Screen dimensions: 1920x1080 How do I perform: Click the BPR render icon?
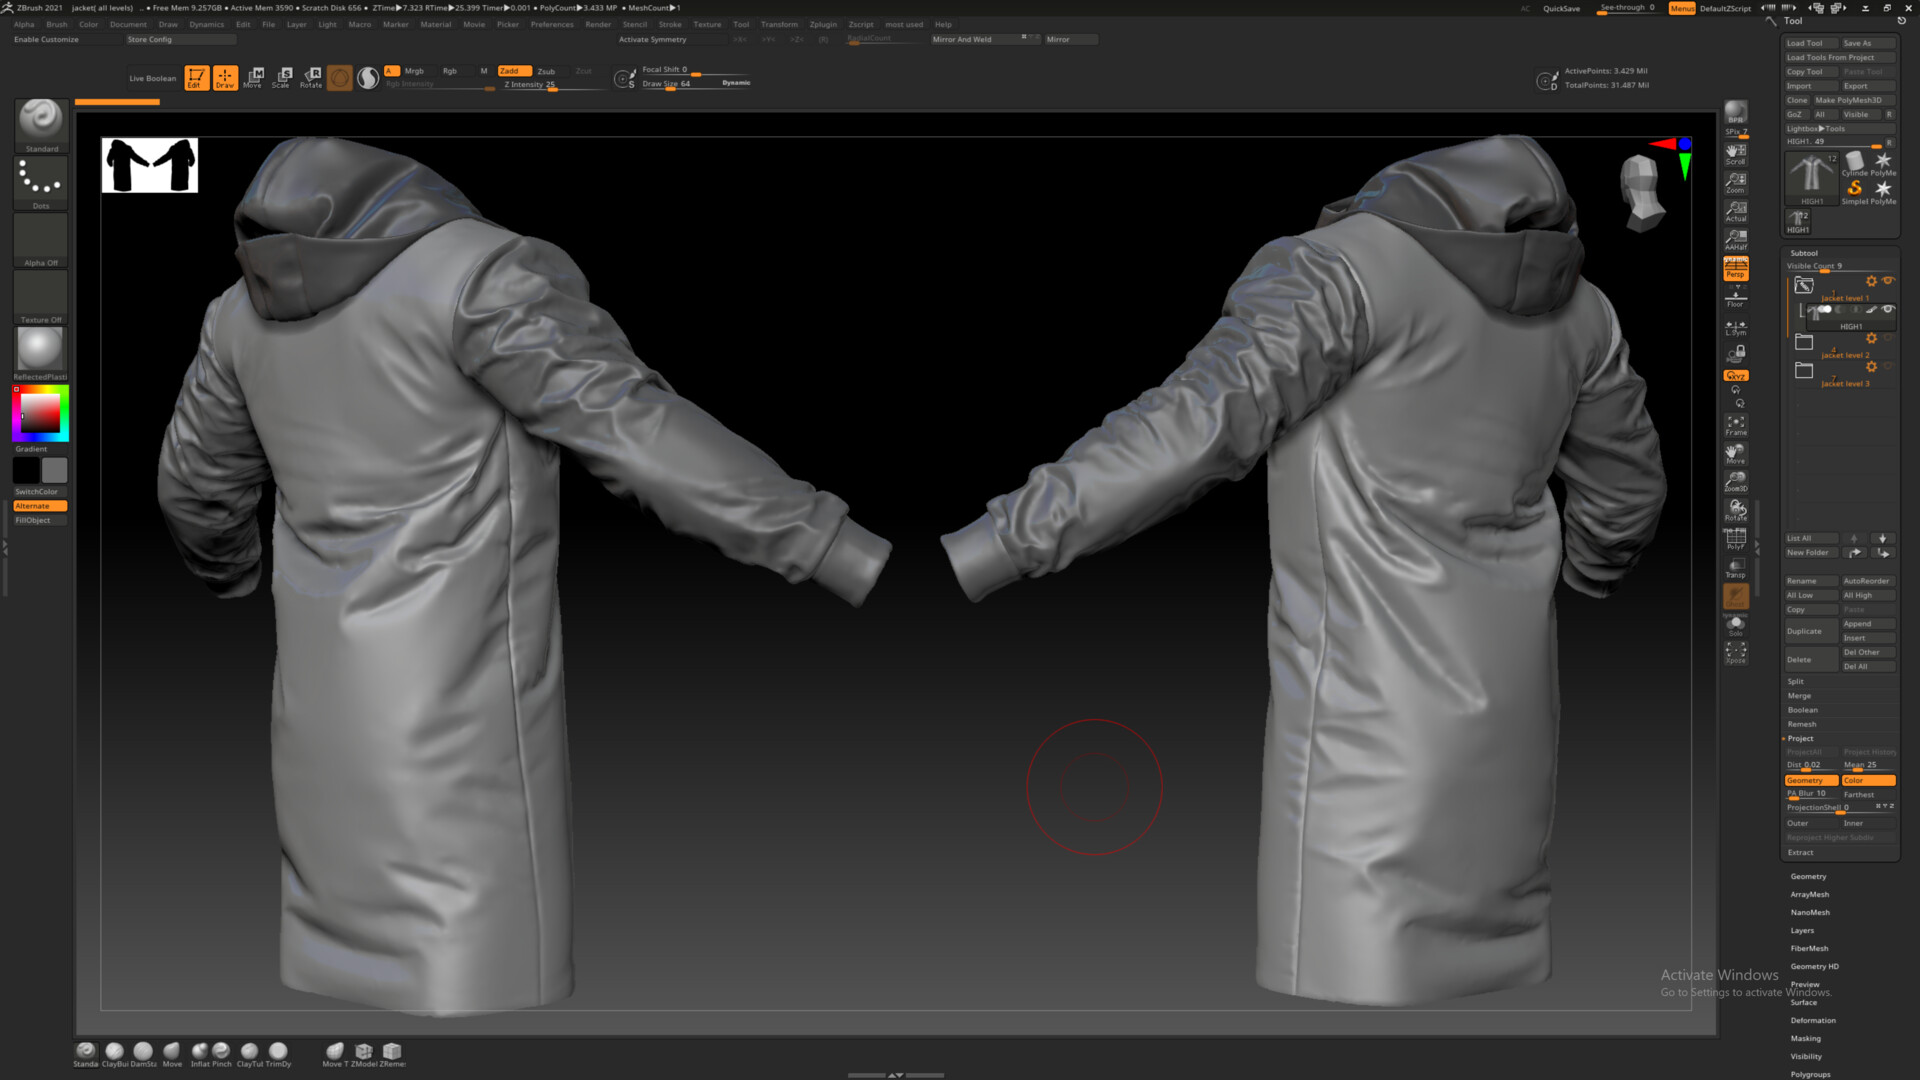[1736, 112]
